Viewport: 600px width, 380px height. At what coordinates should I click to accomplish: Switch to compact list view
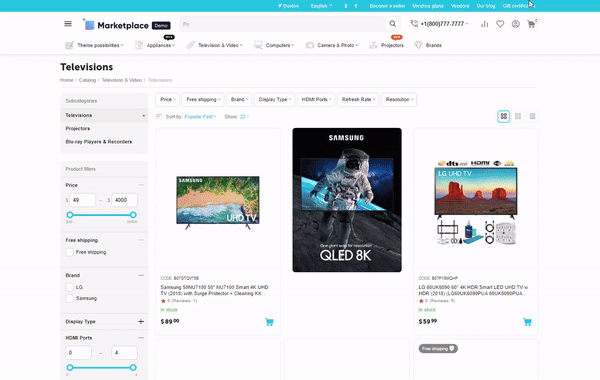tap(532, 116)
